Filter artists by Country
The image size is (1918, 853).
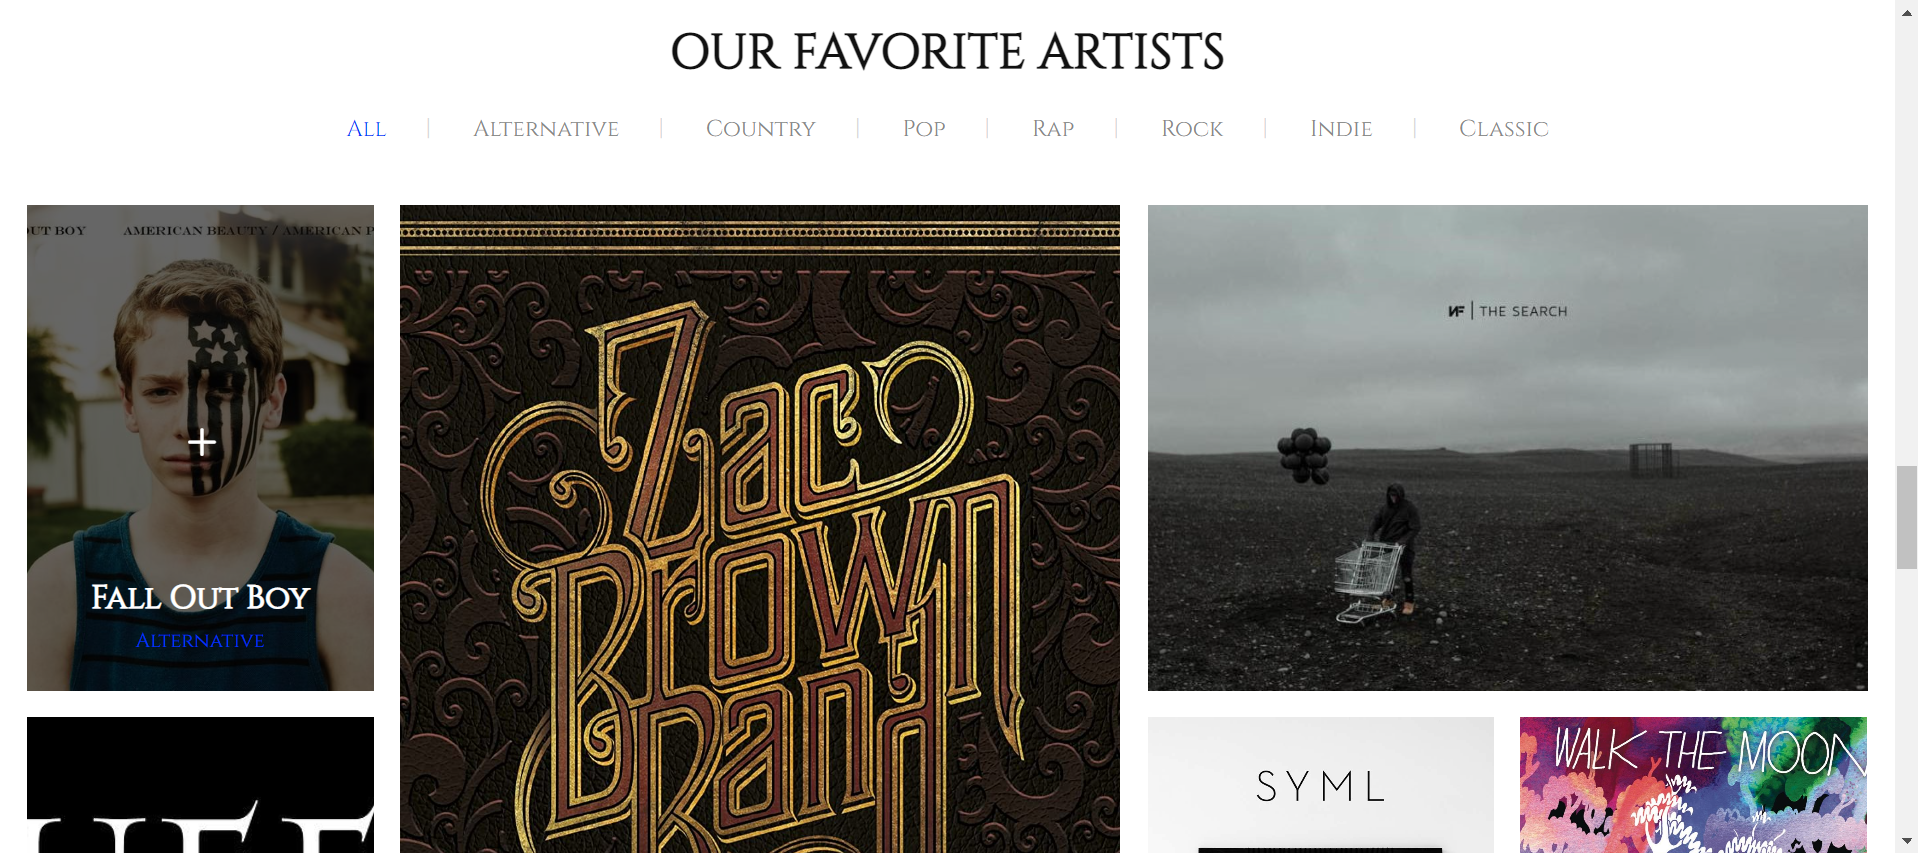click(x=760, y=129)
